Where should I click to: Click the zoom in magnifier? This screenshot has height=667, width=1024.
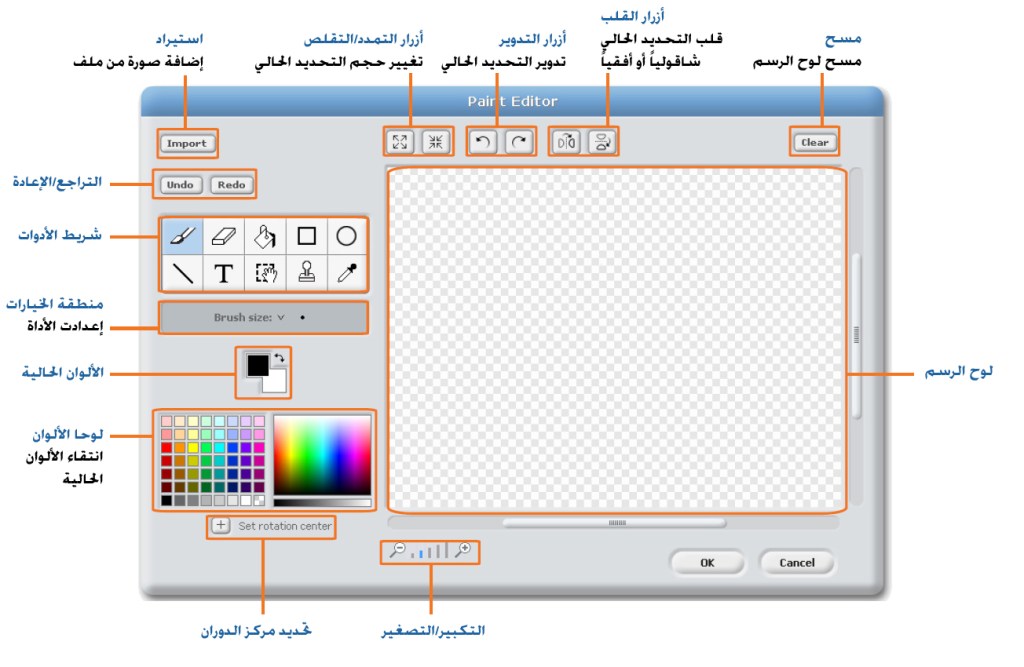(462, 550)
